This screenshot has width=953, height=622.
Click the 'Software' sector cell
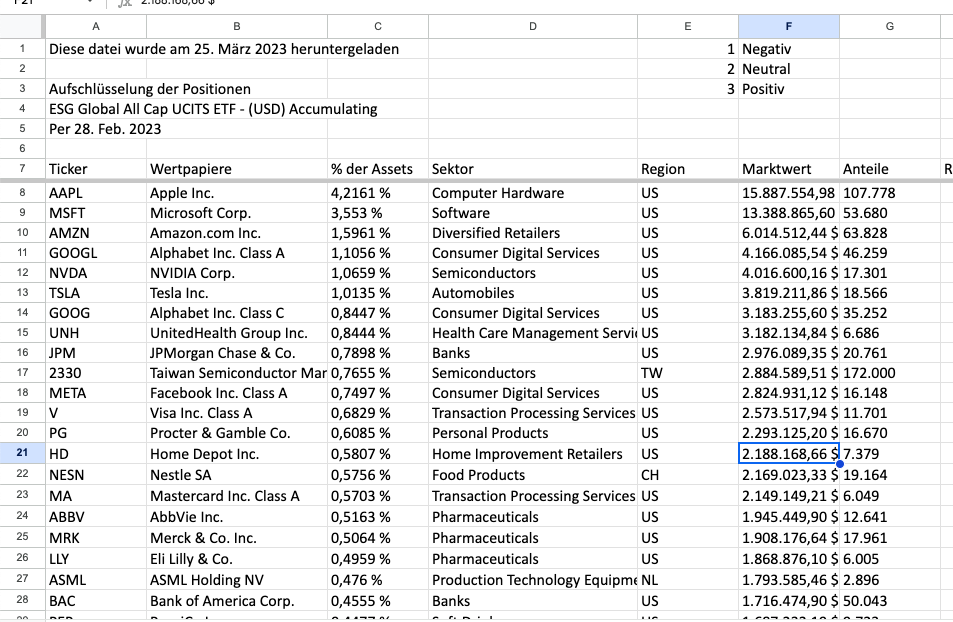pos(533,213)
